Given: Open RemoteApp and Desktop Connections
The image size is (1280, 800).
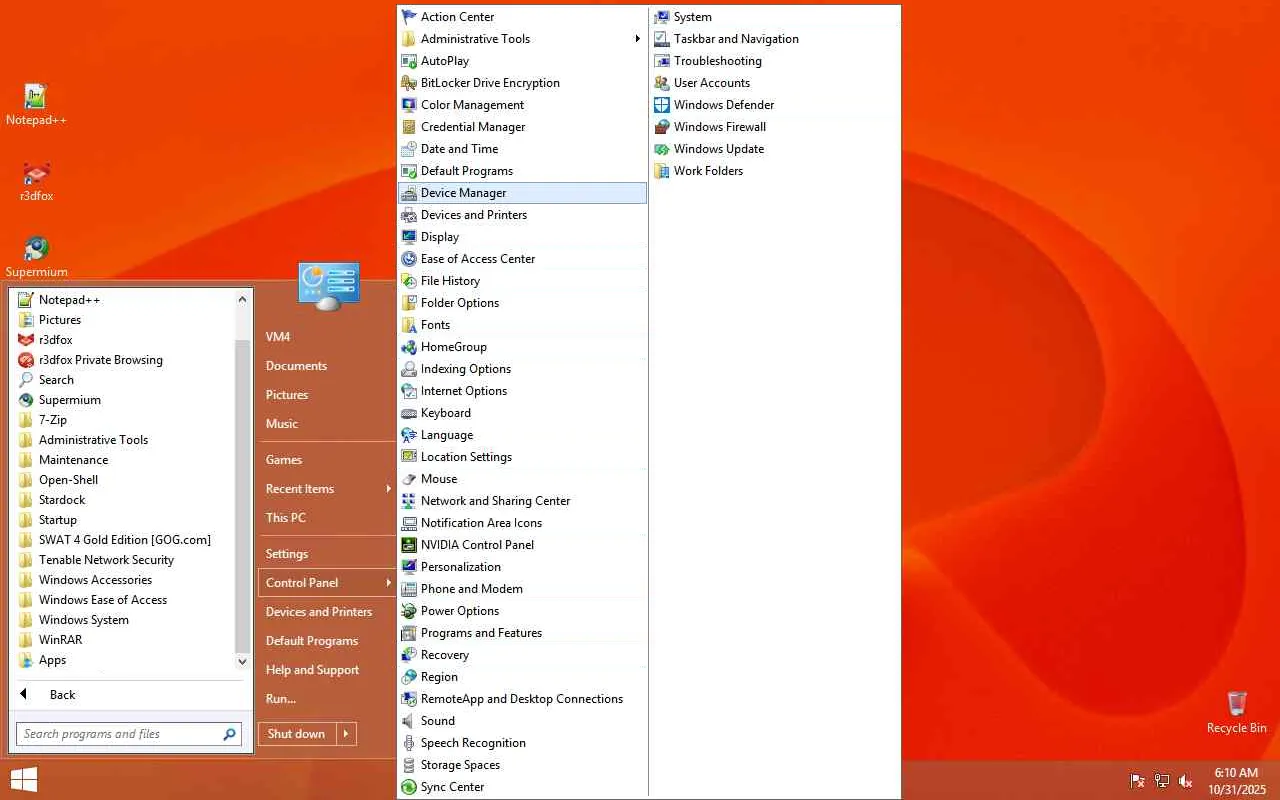Looking at the screenshot, I should coord(523,699).
